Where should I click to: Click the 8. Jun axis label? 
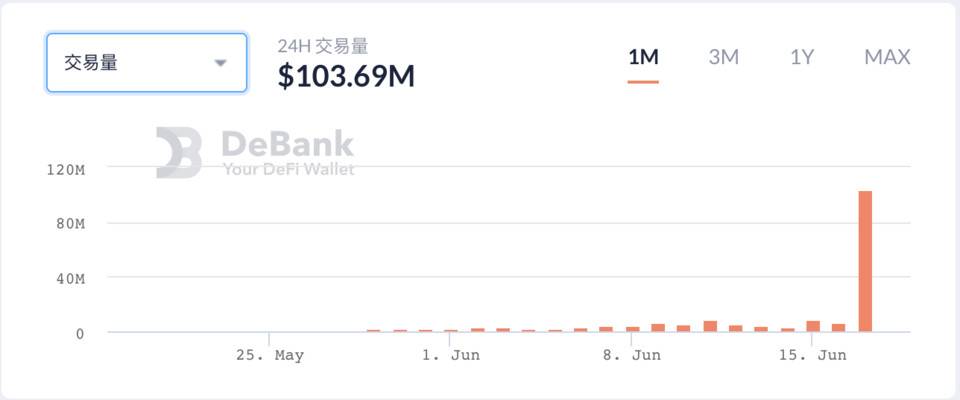[x=632, y=356]
